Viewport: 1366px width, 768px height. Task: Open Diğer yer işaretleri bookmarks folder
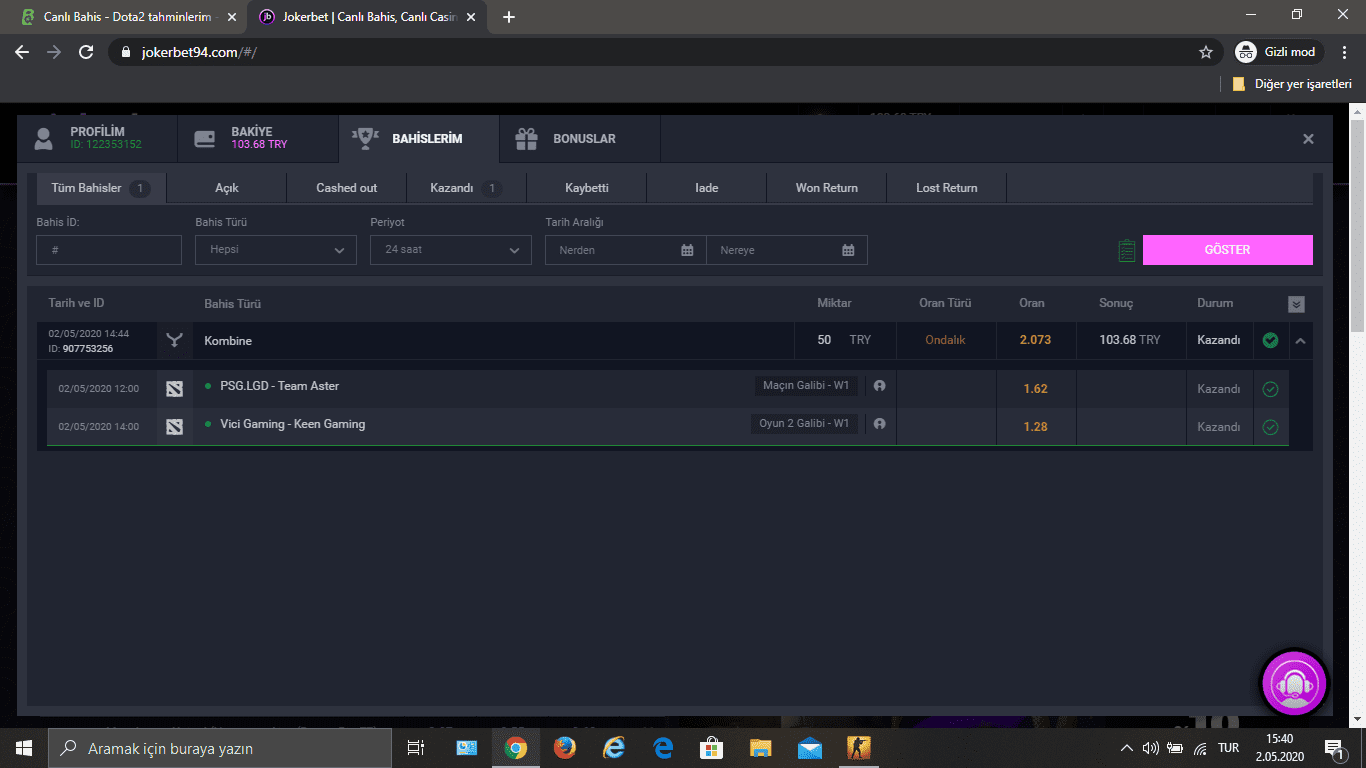click(1292, 84)
